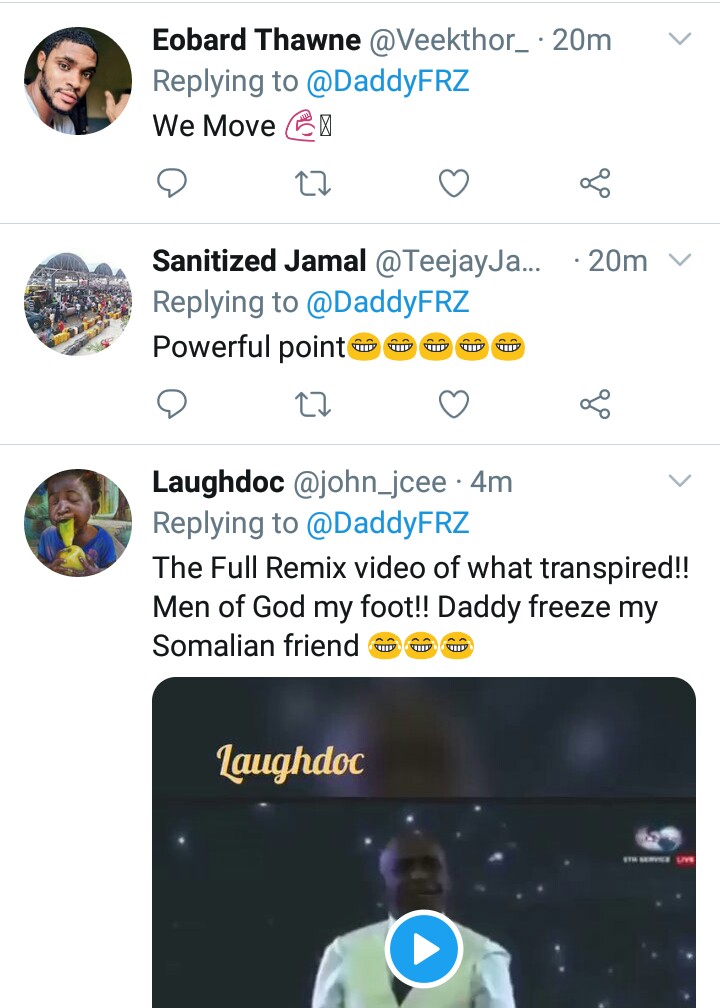Reply to Sanitized Jamal's tweet
720x1008 pixels.
(173, 404)
